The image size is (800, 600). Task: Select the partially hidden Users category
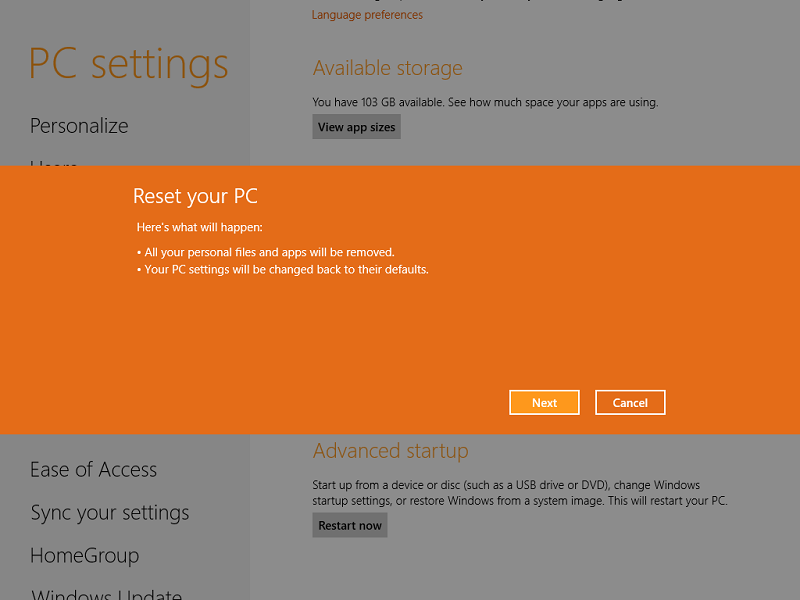[x=54, y=162]
